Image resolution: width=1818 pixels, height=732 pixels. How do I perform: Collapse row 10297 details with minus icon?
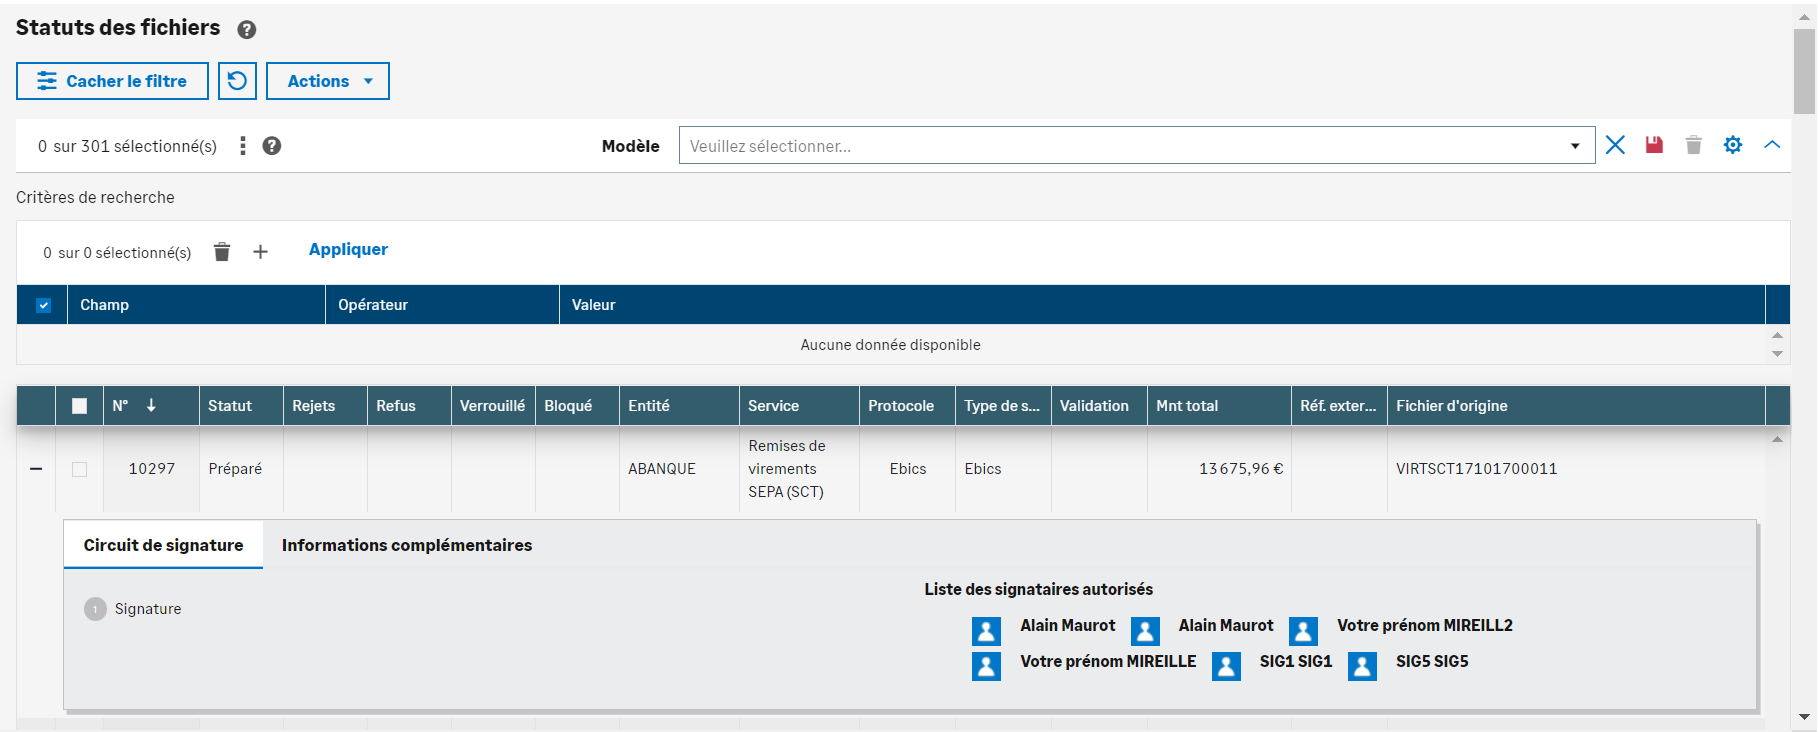36,469
